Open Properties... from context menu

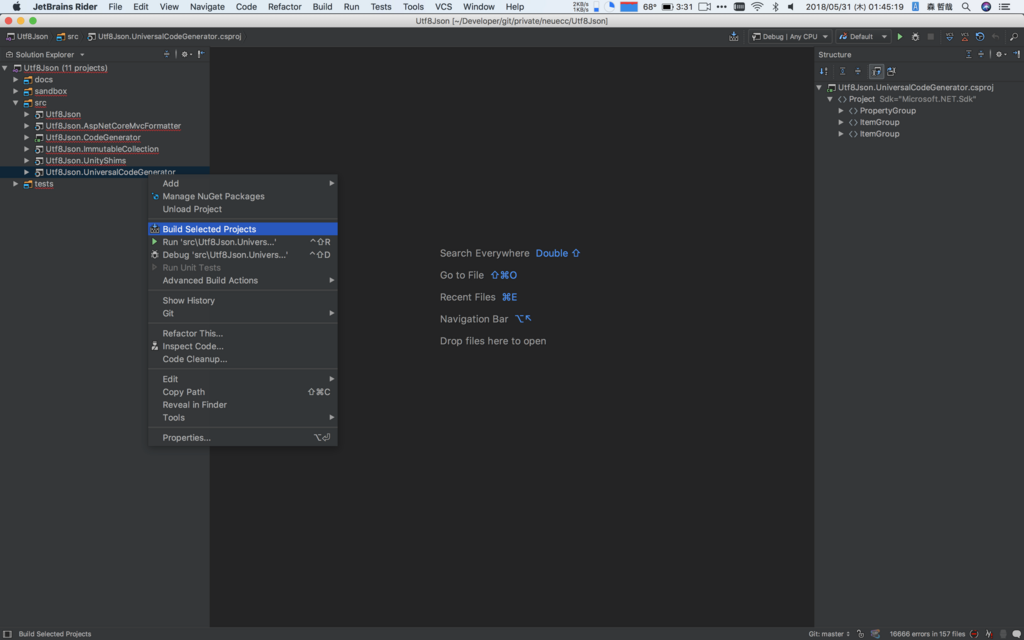[x=243, y=438]
